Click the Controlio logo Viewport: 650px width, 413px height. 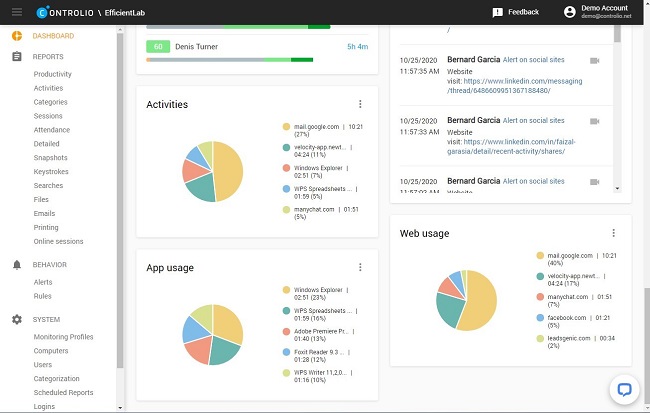coord(65,12)
